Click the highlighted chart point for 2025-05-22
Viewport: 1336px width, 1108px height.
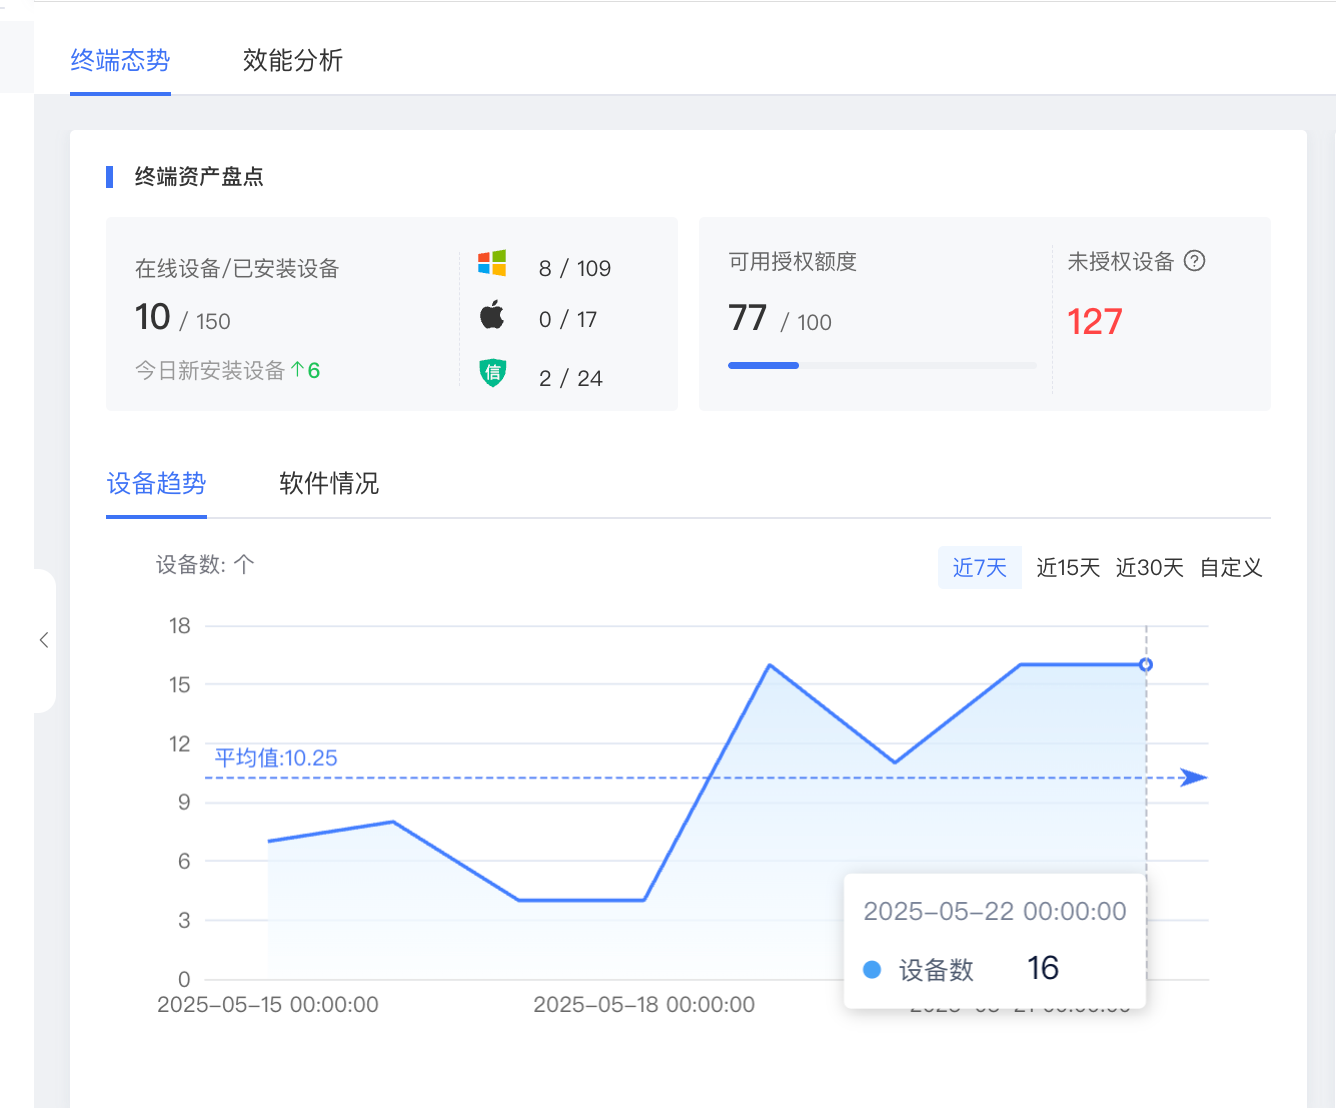[1146, 665]
